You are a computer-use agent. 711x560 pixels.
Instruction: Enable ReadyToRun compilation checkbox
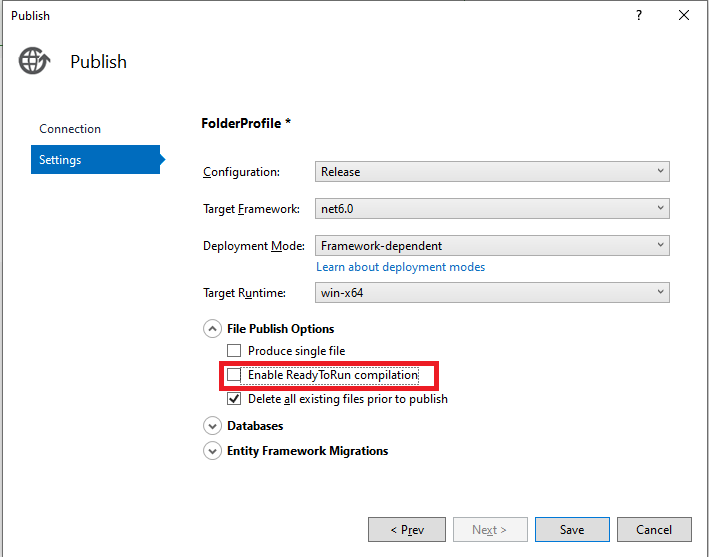point(234,375)
